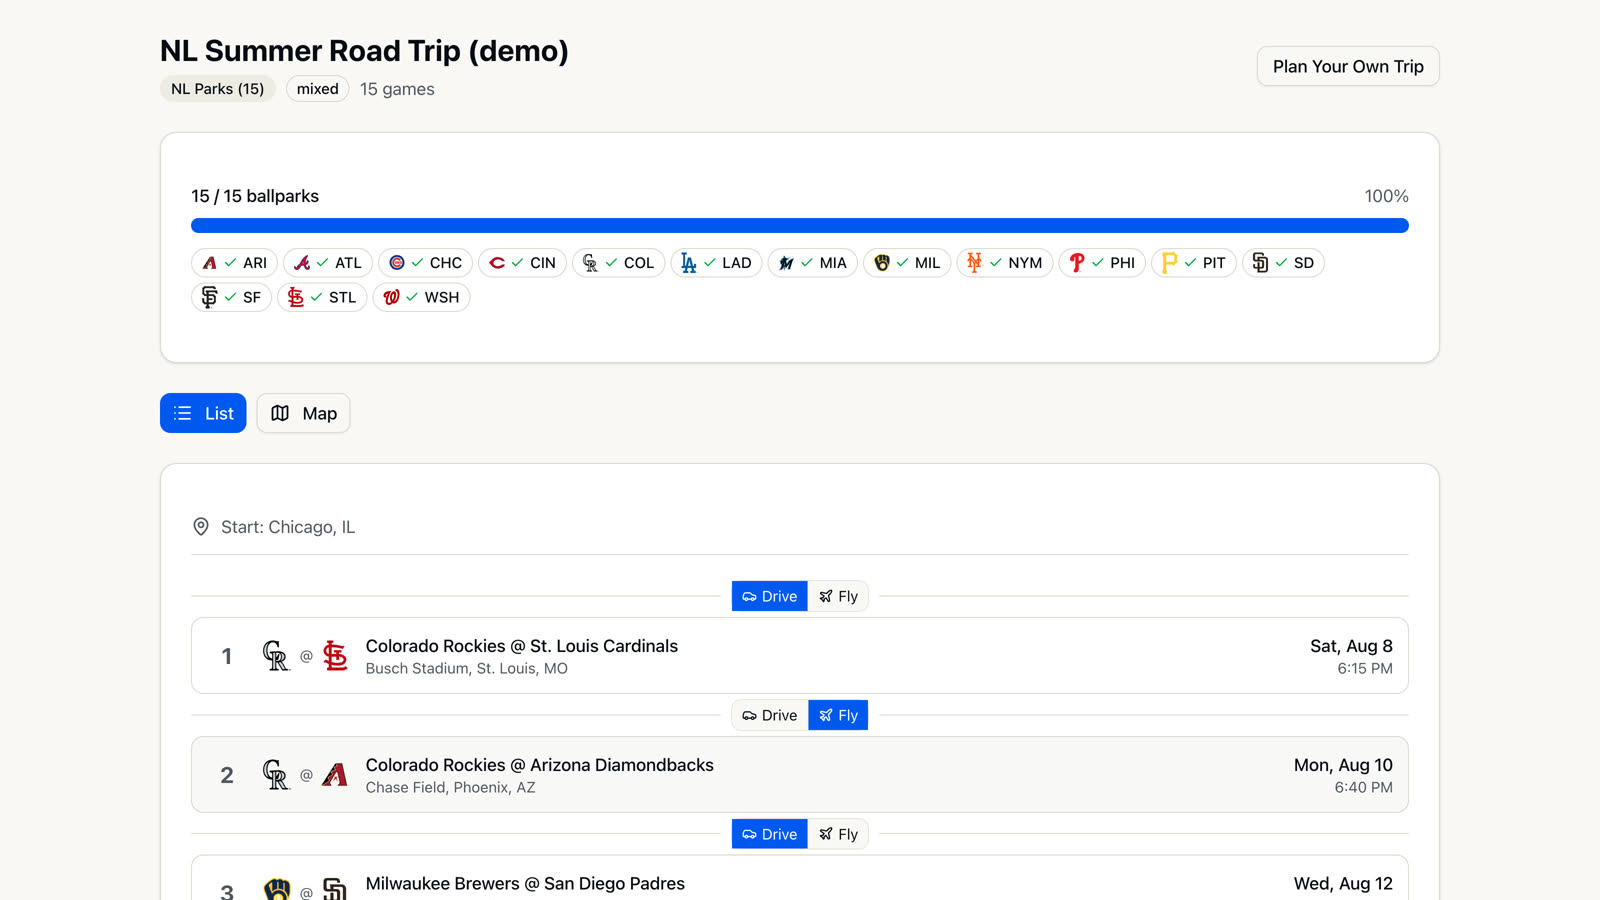The image size is (1600, 900).
Task: Choose Drive between games 1 and 2
Action: click(770, 715)
